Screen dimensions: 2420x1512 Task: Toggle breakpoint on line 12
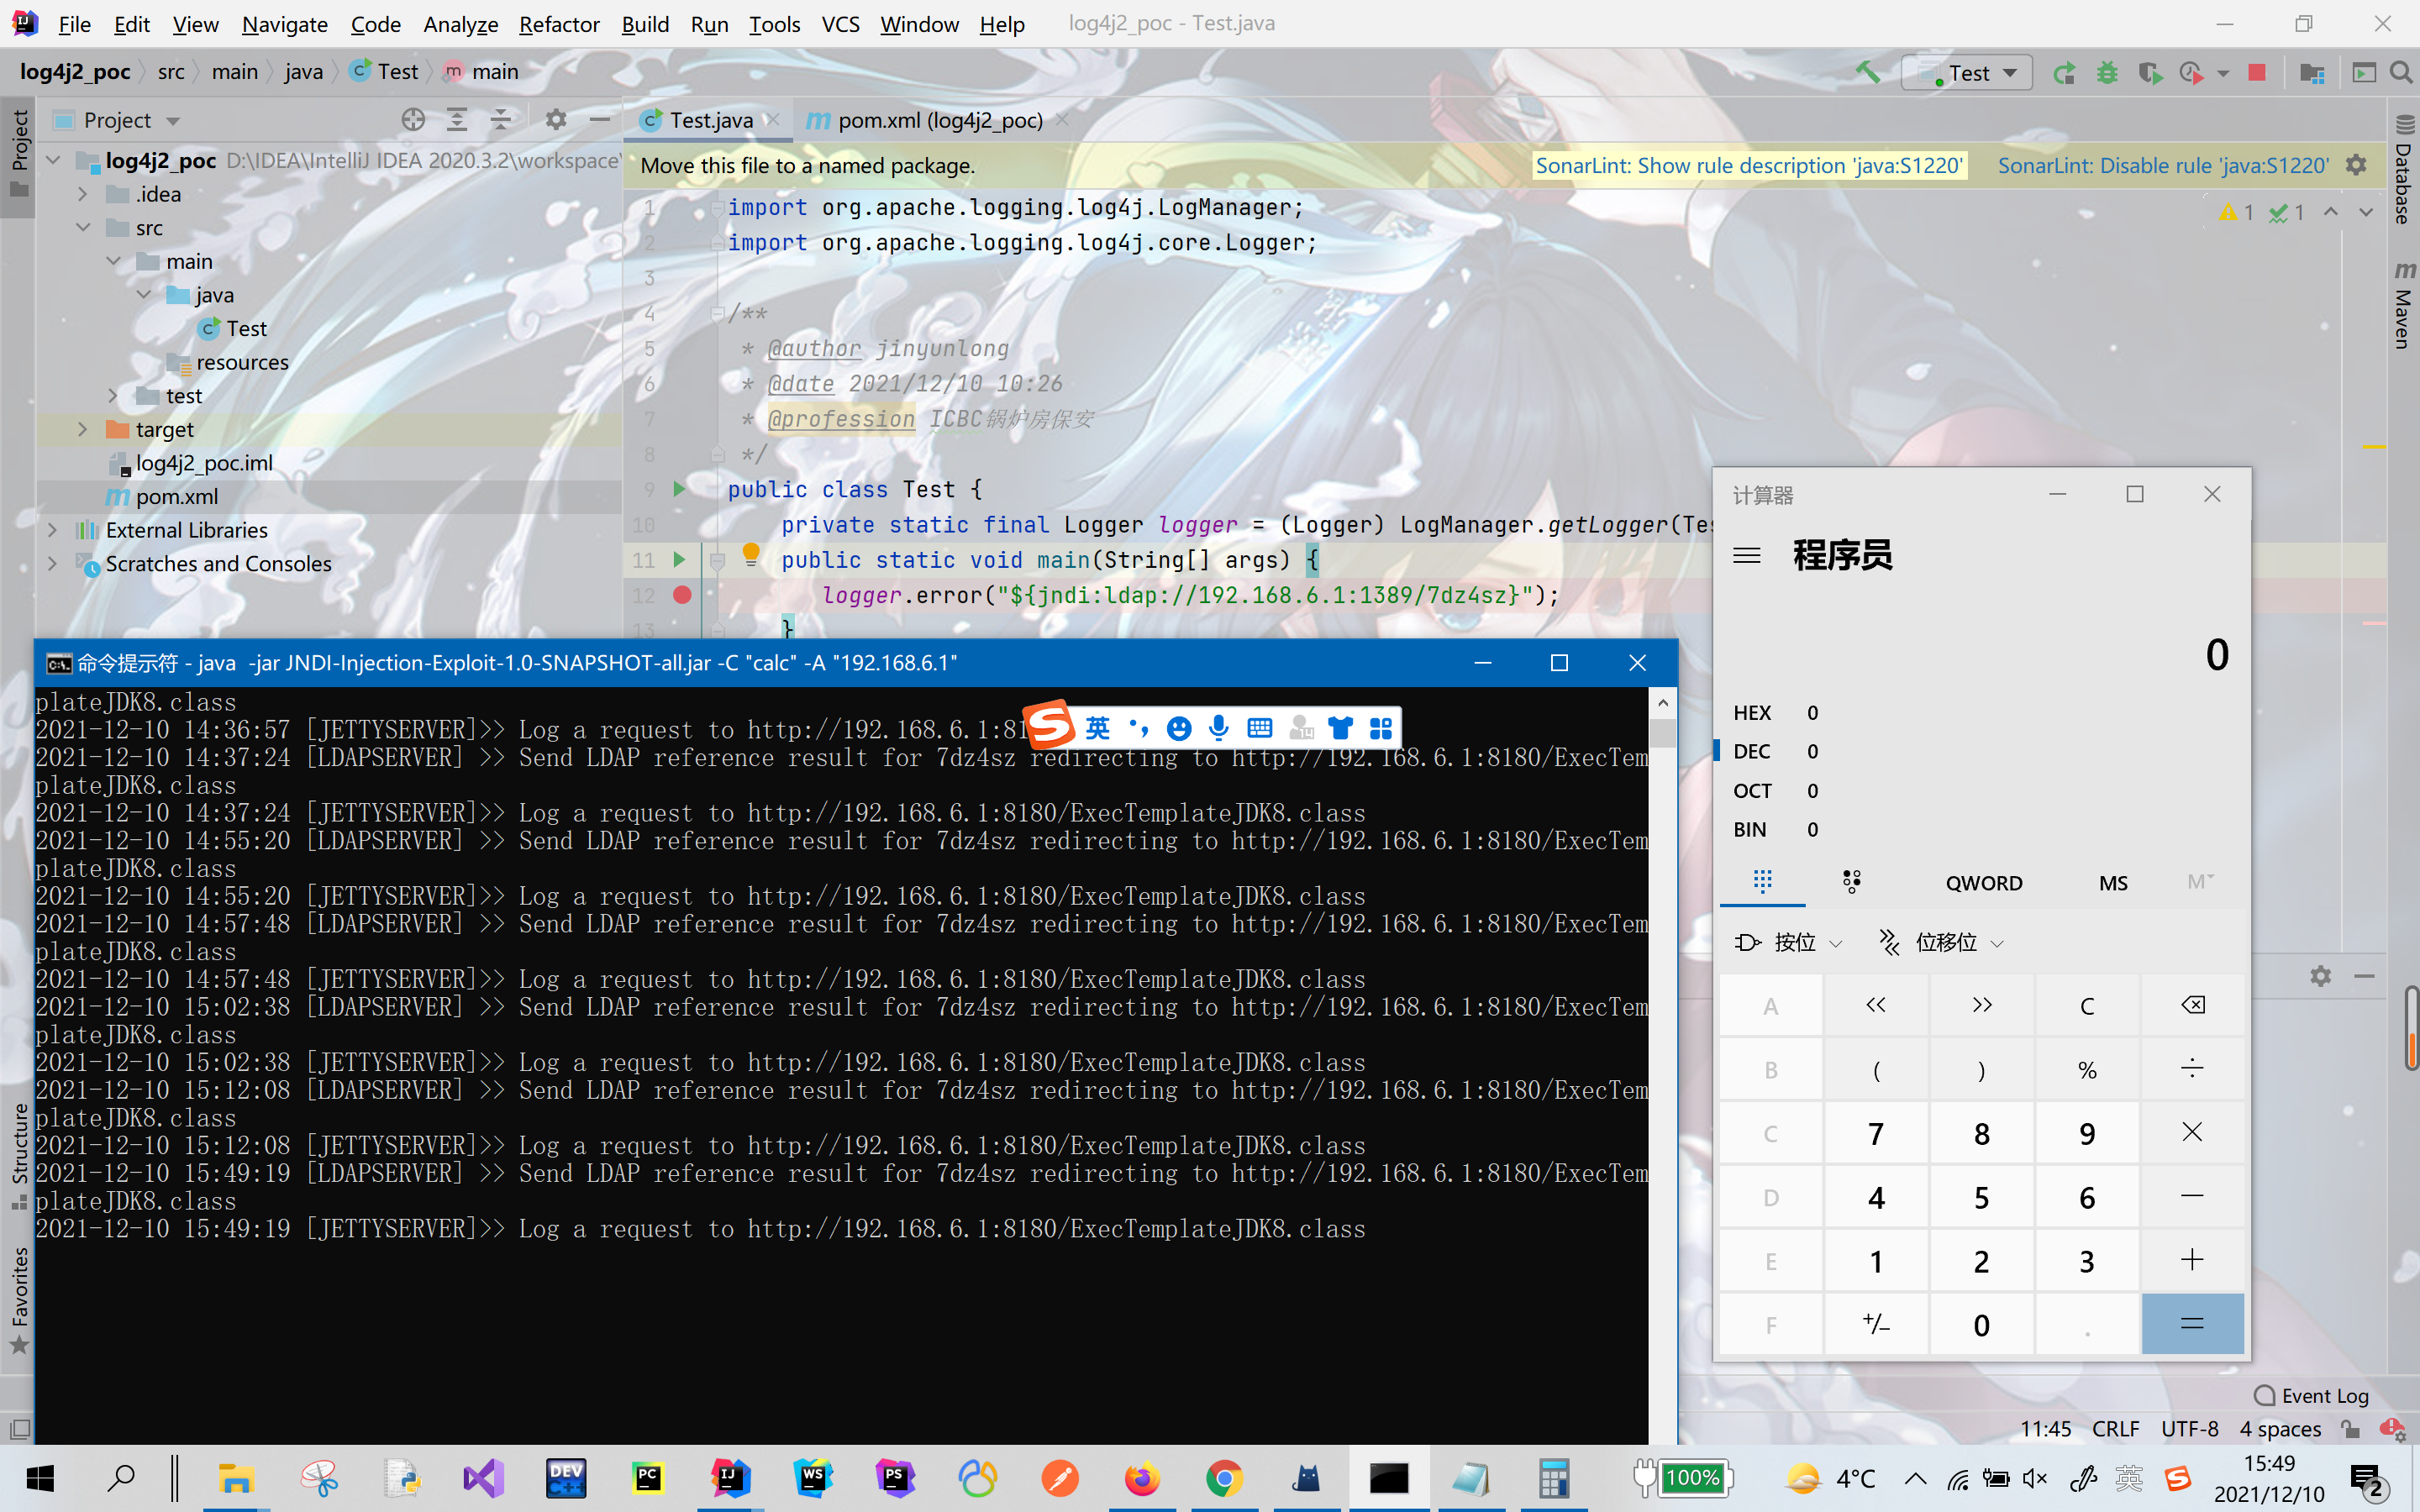(682, 595)
